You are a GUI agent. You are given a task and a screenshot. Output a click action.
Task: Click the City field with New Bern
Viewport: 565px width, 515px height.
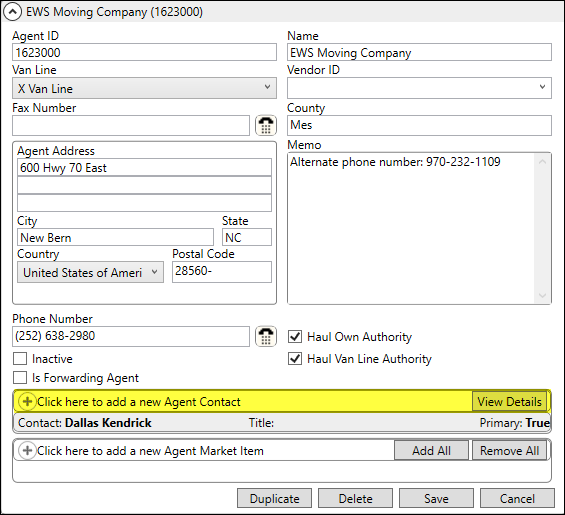(x=115, y=237)
